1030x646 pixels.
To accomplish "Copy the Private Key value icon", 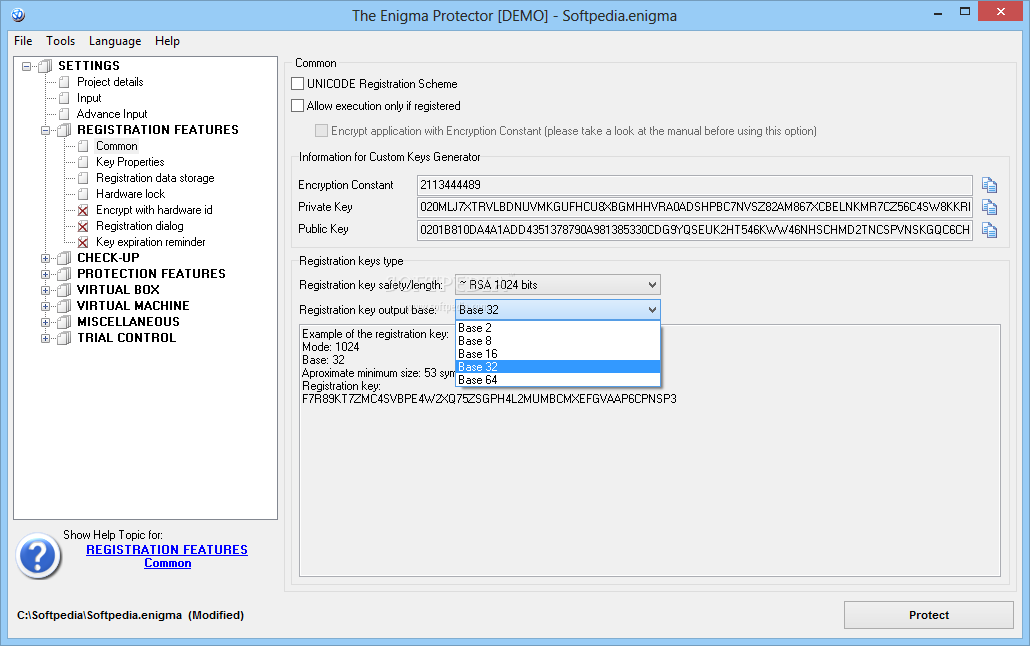I will point(989,208).
